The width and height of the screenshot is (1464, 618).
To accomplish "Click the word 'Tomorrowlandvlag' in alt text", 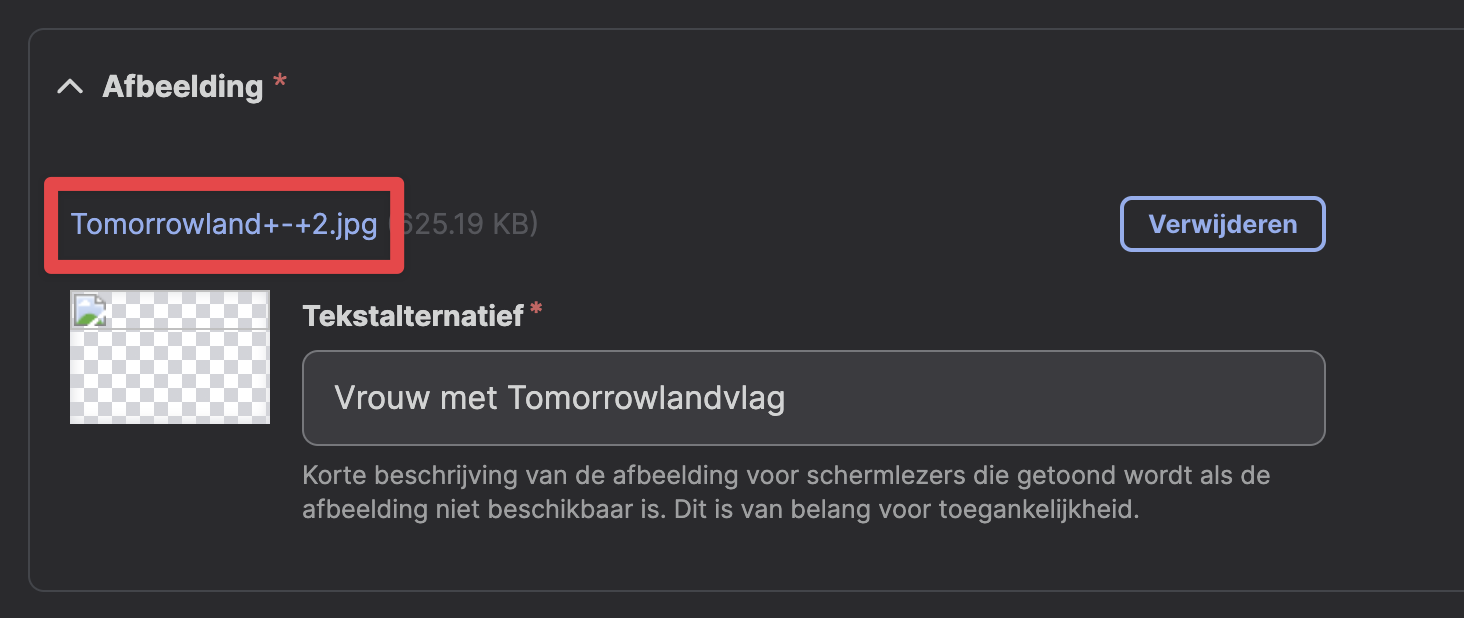I will pos(646,398).
